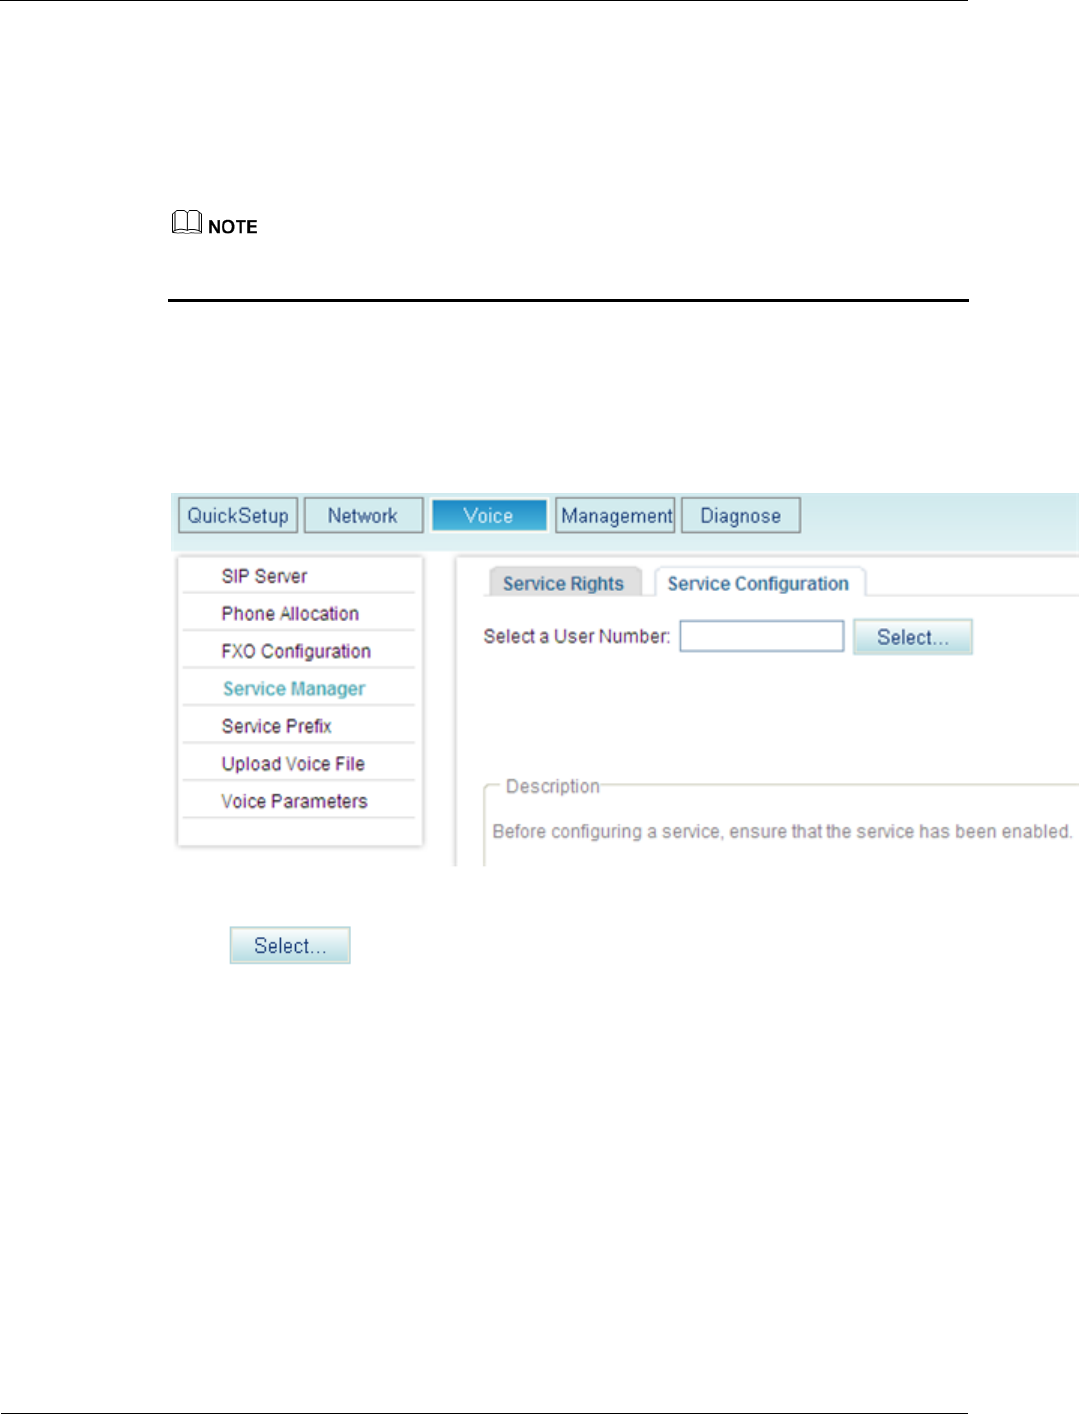Viewport: 1079px width, 1414px height.
Task: Open FXO Configuration page
Action: [298, 651]
